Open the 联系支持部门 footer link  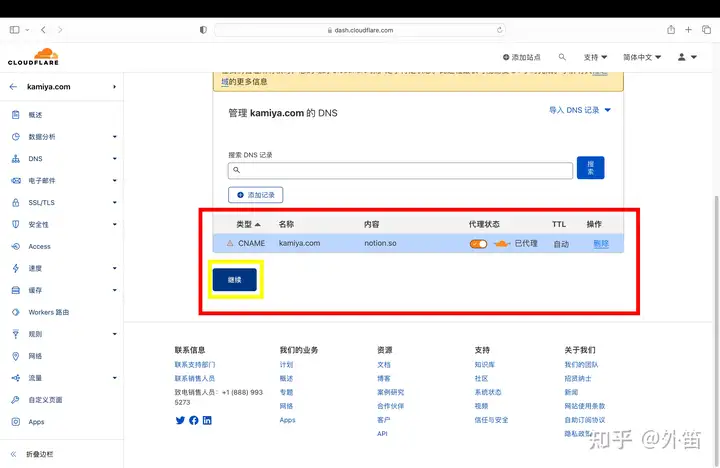(195, 365)
